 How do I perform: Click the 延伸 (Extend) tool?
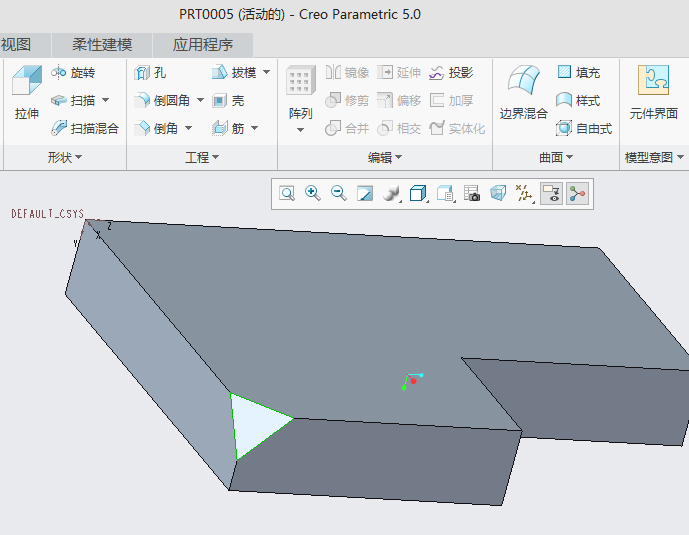[399, 72]
